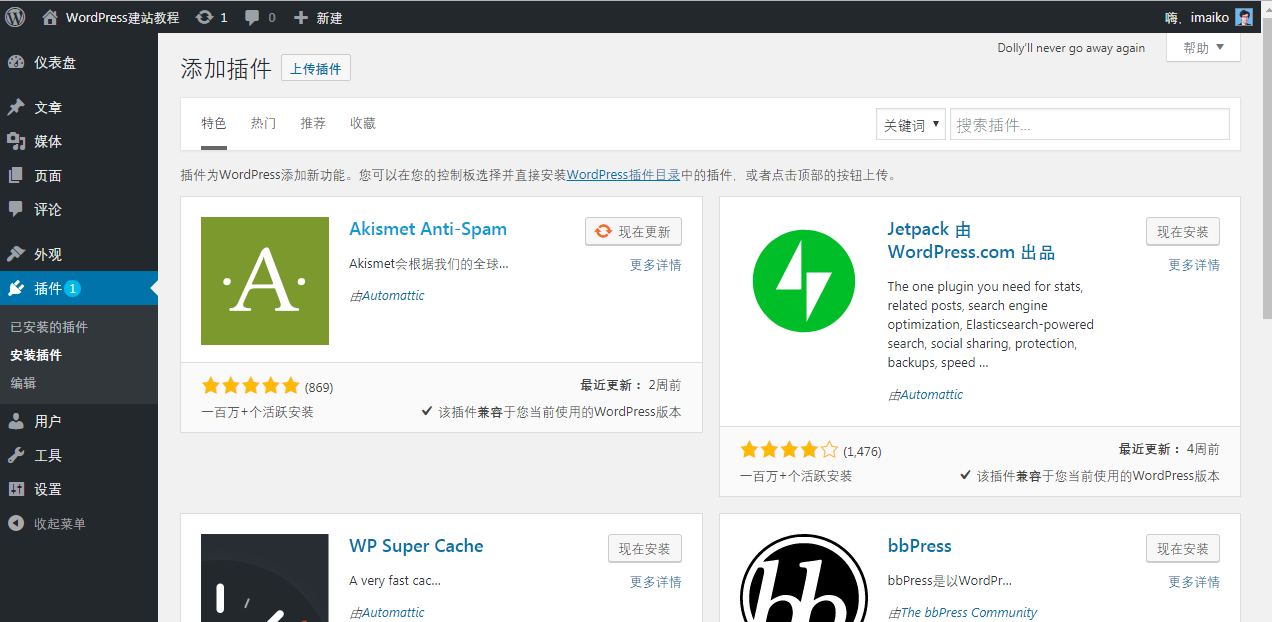Click the 新建 label in the admin bar
This screenshot has height=622, width=1272.
click(329, 17)
